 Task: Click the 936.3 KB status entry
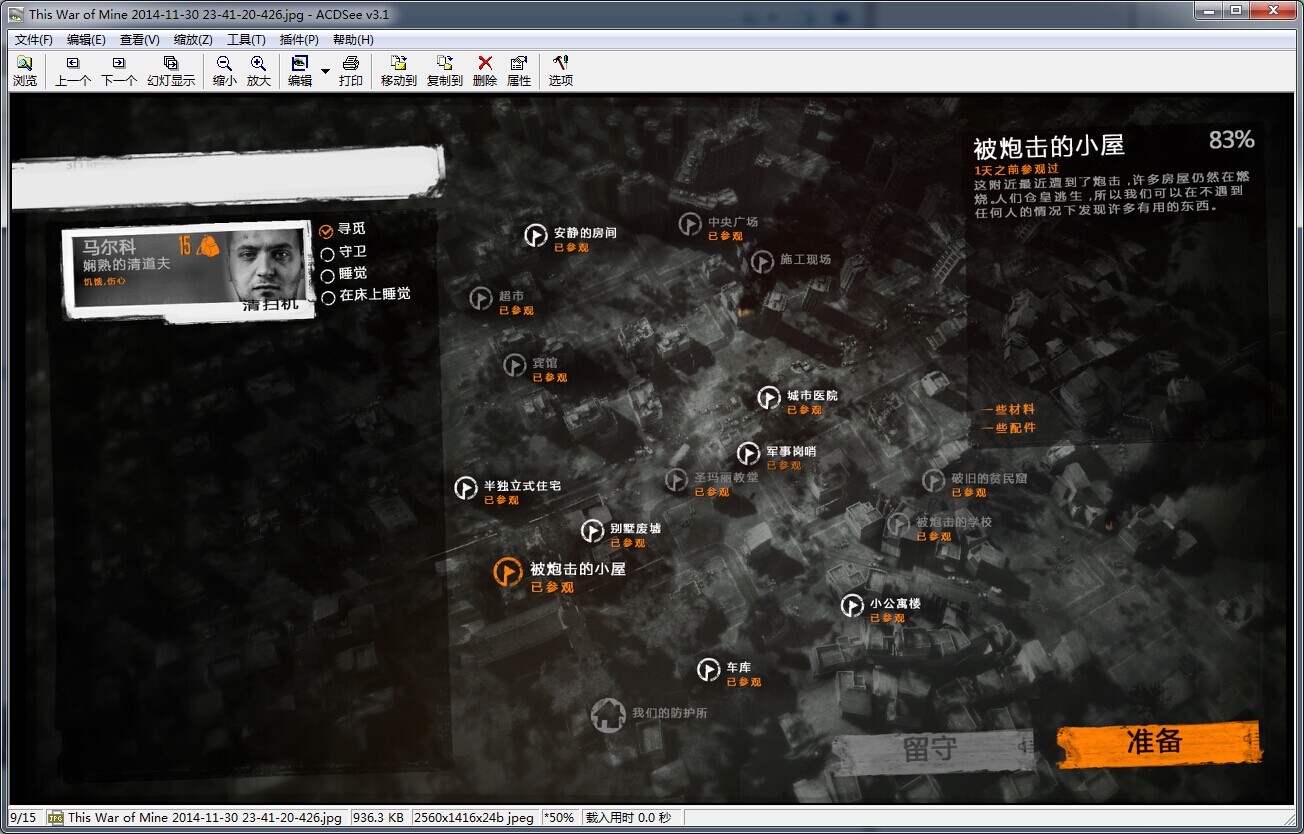378,818
